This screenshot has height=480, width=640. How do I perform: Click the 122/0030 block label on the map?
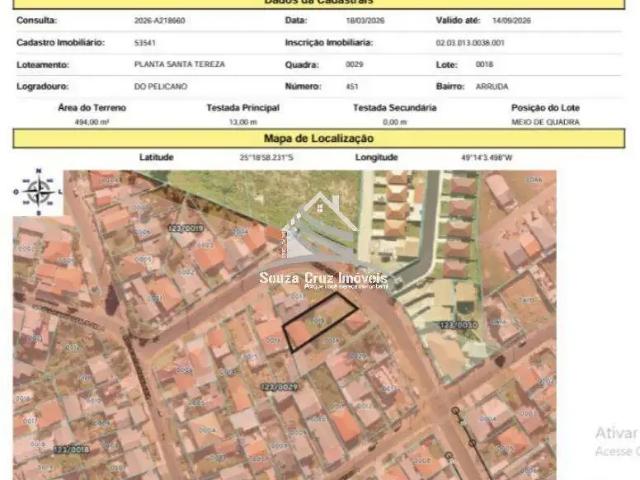(x=459, y=325)
